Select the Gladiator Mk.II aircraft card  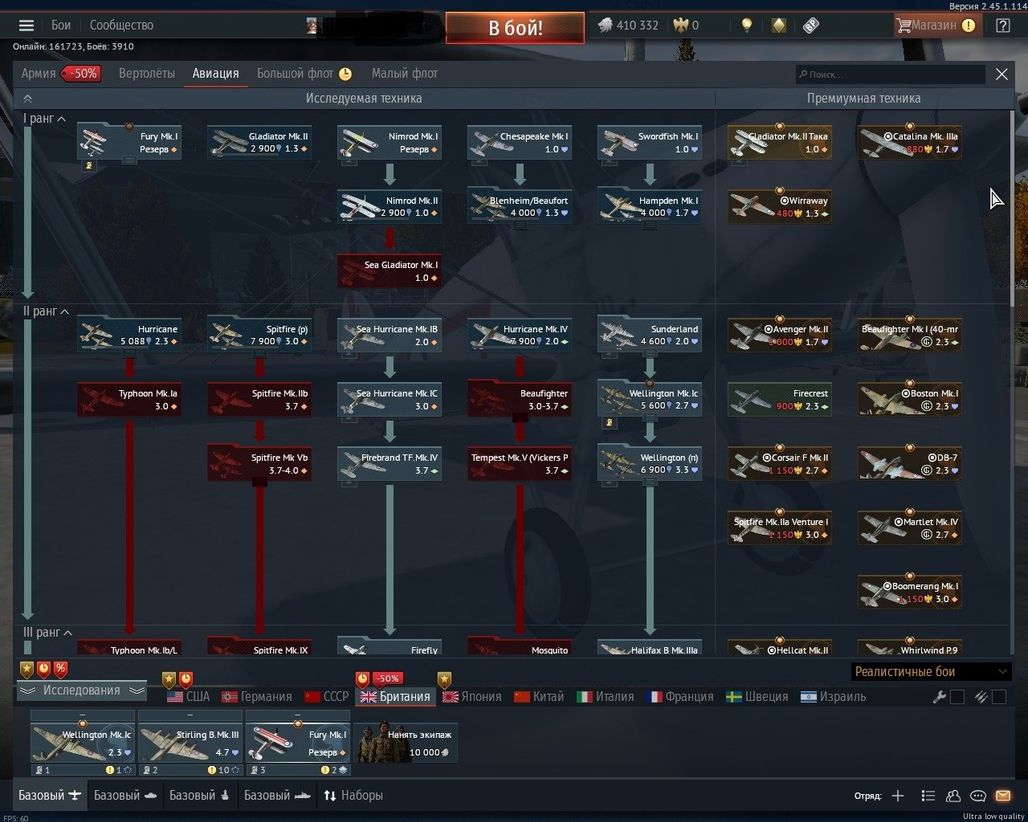259,142
